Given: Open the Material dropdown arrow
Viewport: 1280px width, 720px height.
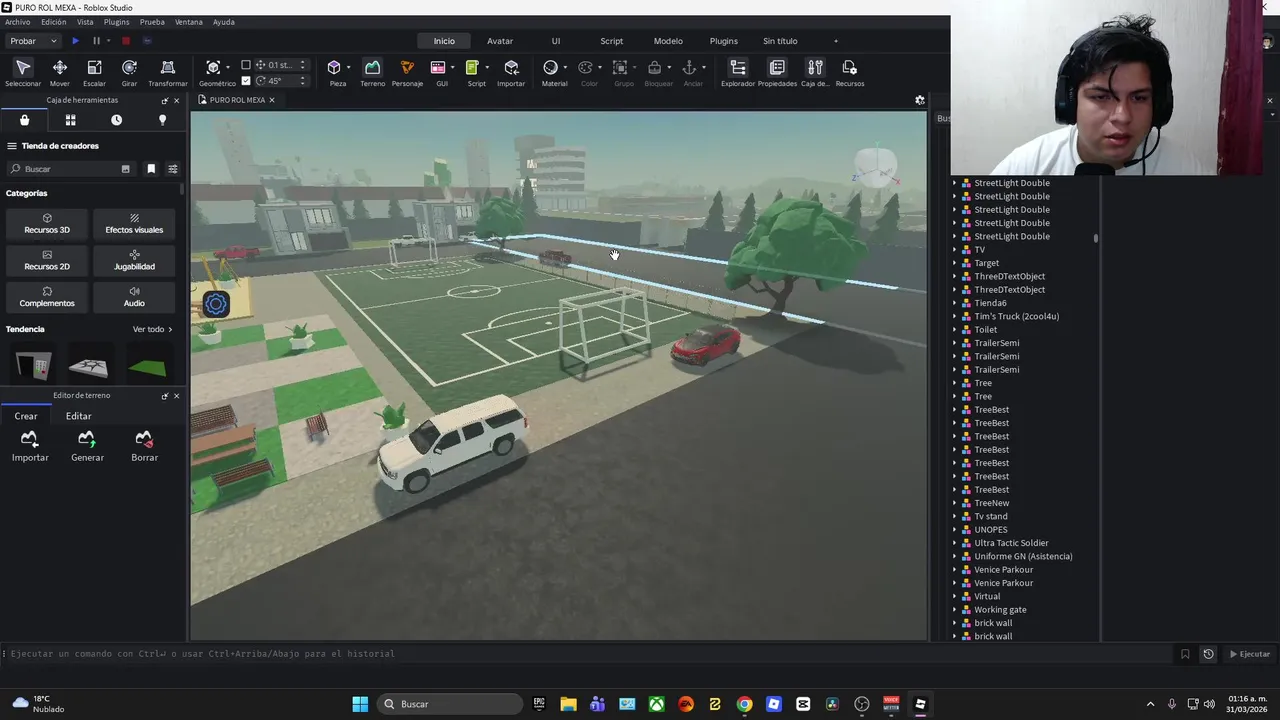Looking at the screenshot, I should (565, 68).
